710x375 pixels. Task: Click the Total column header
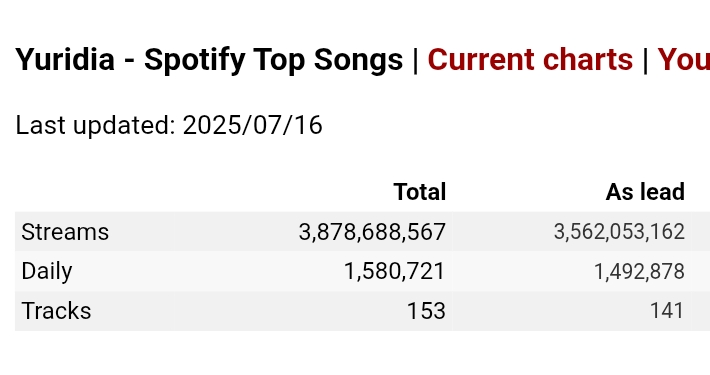pyautogui.click(x=420, y=192)
